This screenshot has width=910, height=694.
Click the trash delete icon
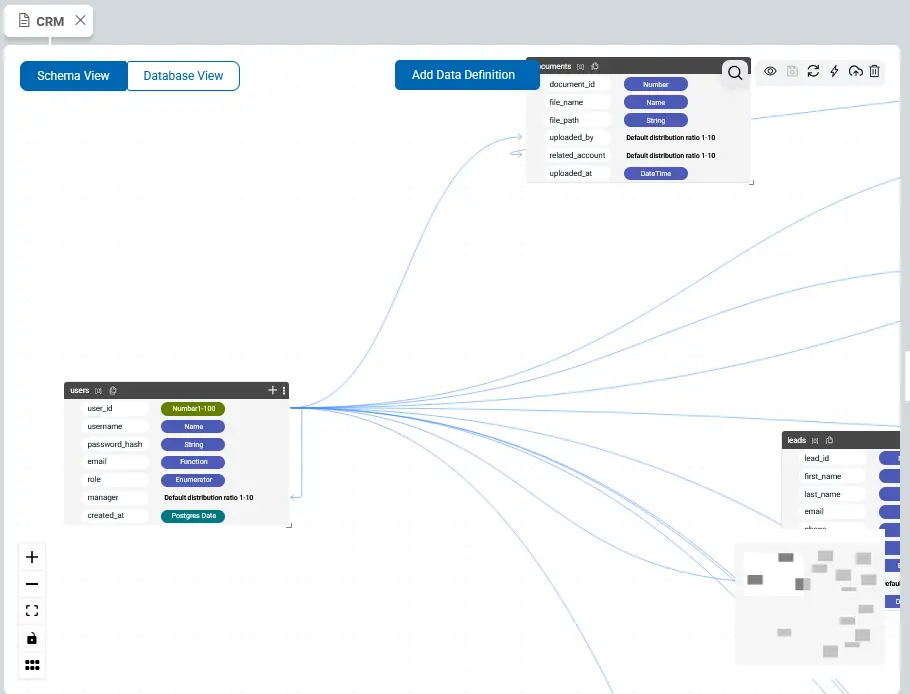click(x=875, y=71)
